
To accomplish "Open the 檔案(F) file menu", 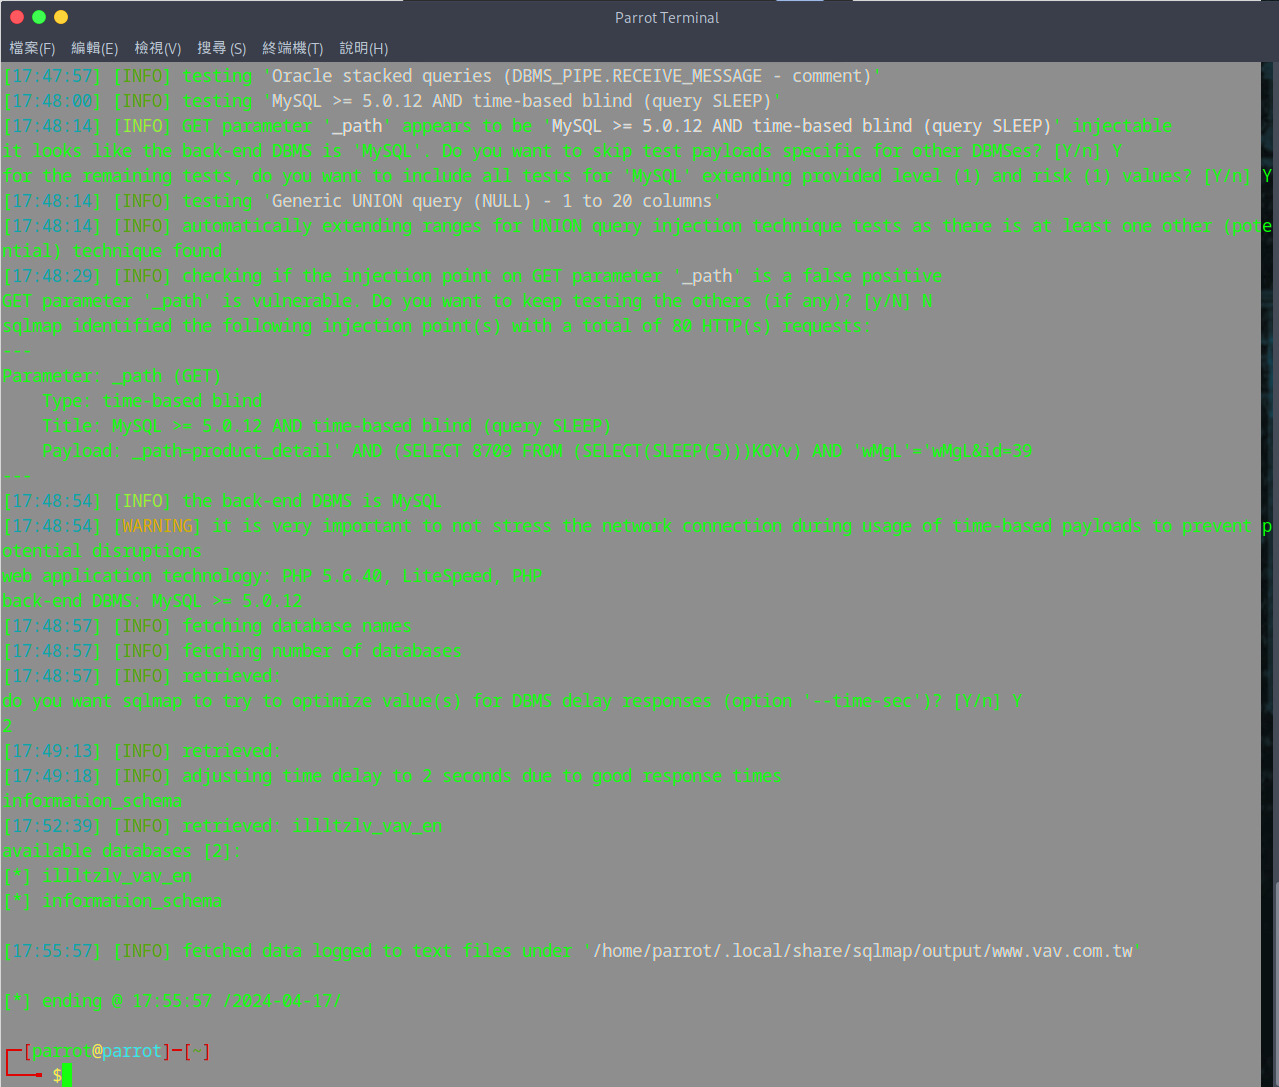I will point(32,48).
